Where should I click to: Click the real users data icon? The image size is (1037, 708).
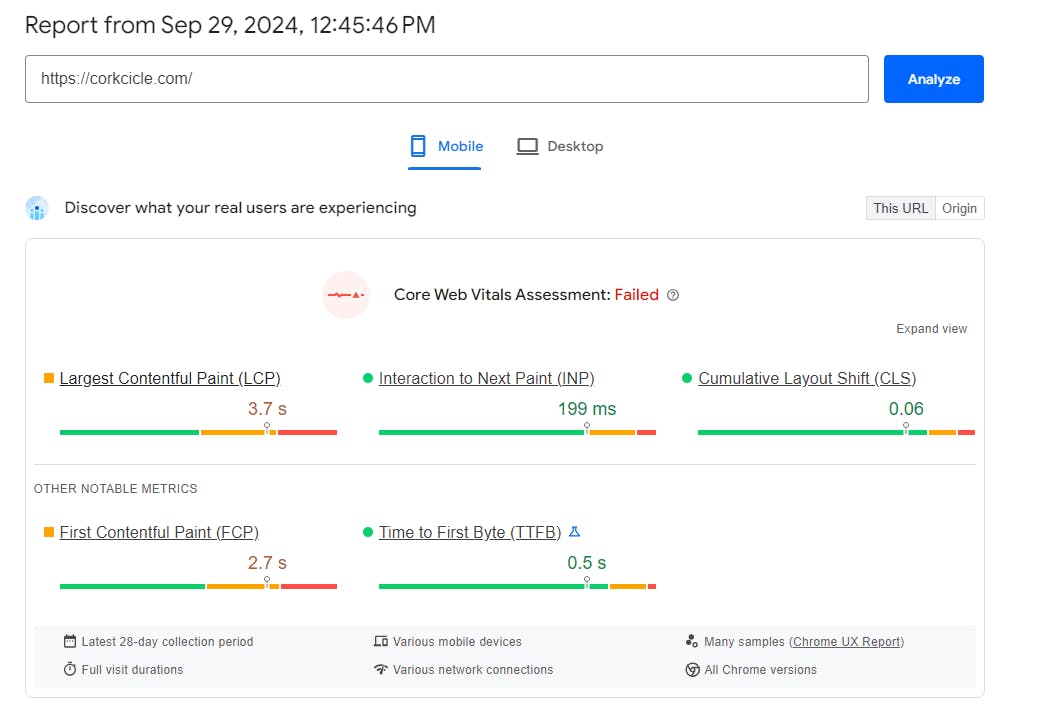tap(37, 208)
